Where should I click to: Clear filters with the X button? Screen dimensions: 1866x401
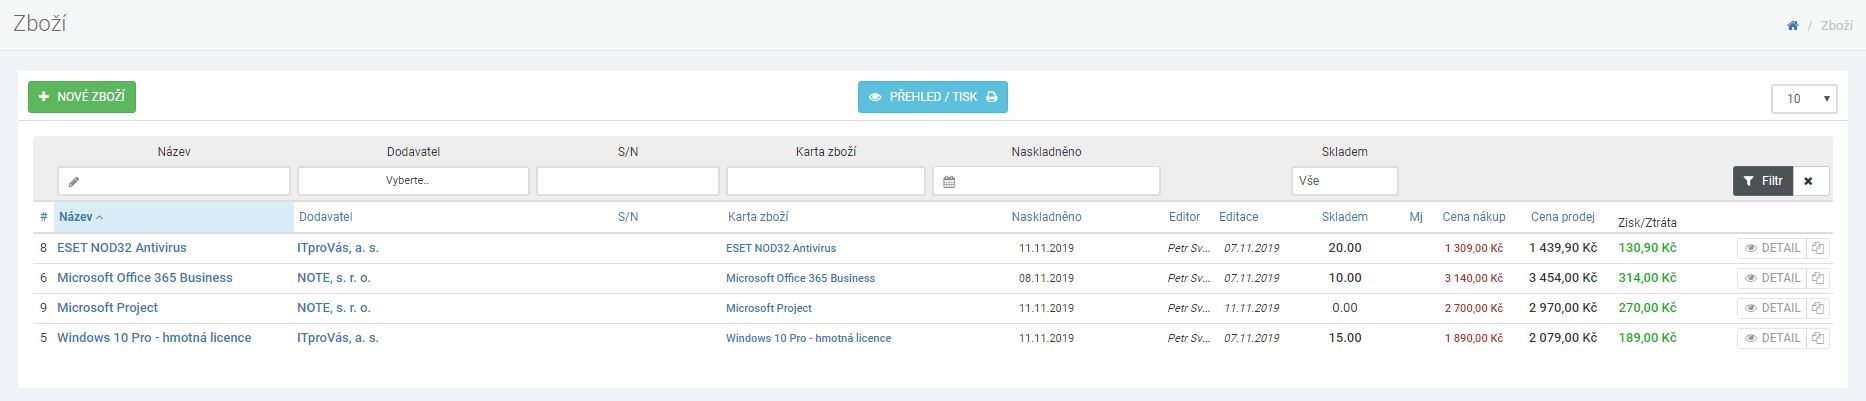click(x=1810, y=181)
